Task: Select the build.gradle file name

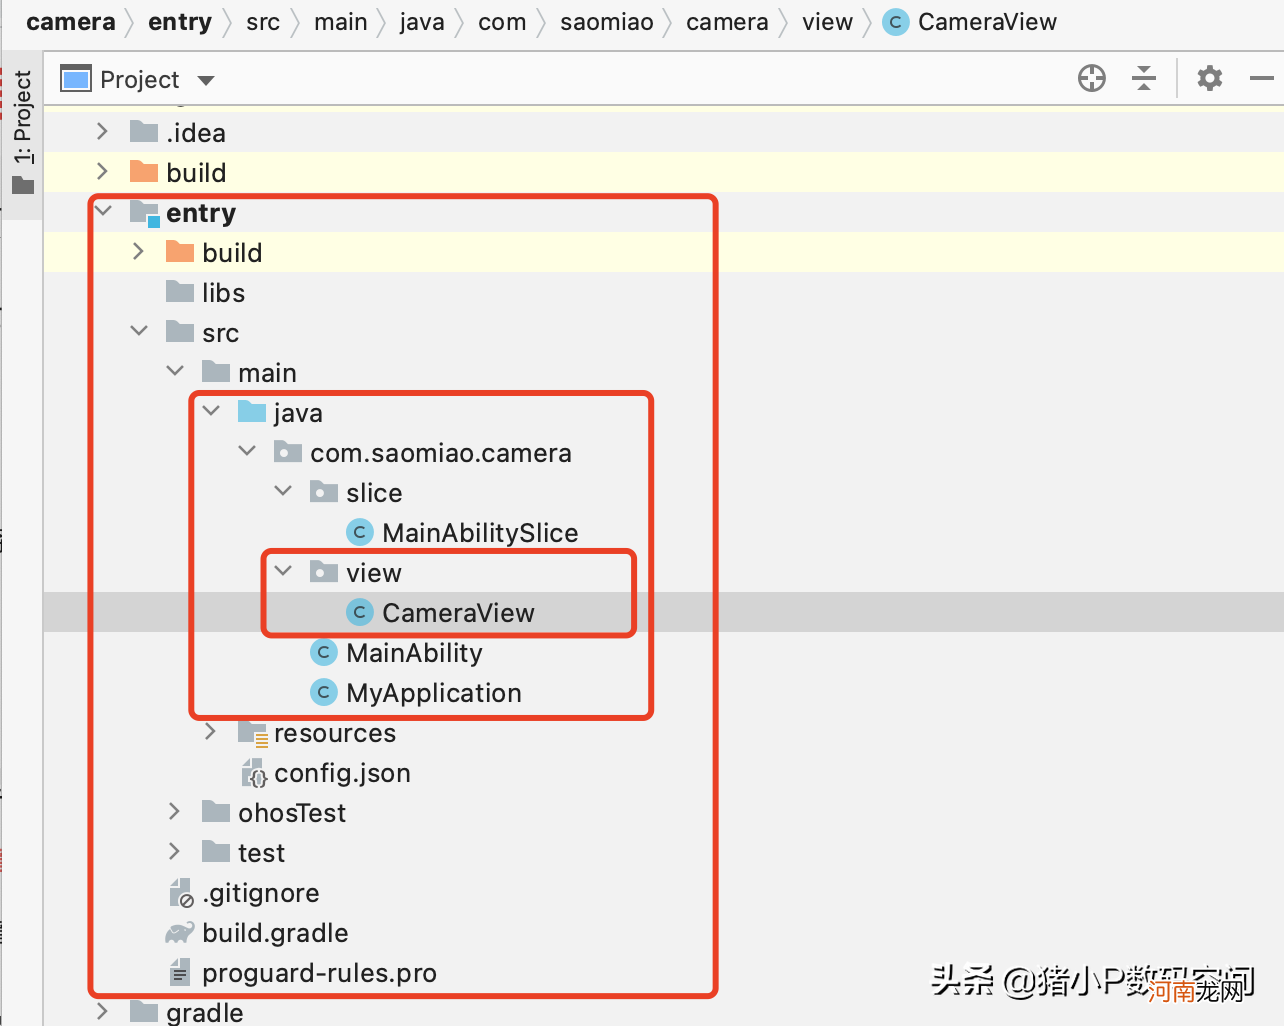Action: click(x=275, y=933)
